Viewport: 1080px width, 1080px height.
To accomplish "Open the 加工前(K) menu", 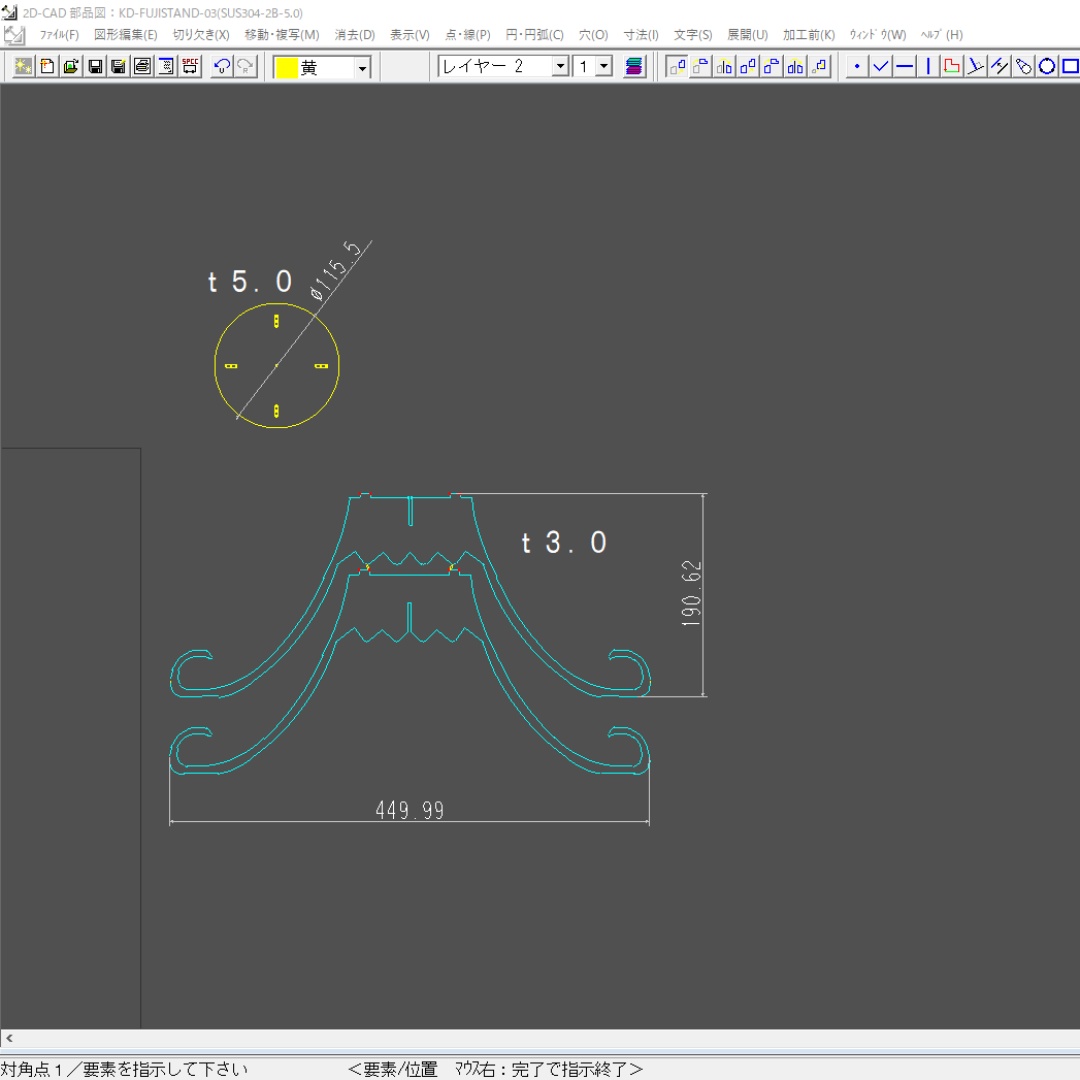I will coord(809,34).
